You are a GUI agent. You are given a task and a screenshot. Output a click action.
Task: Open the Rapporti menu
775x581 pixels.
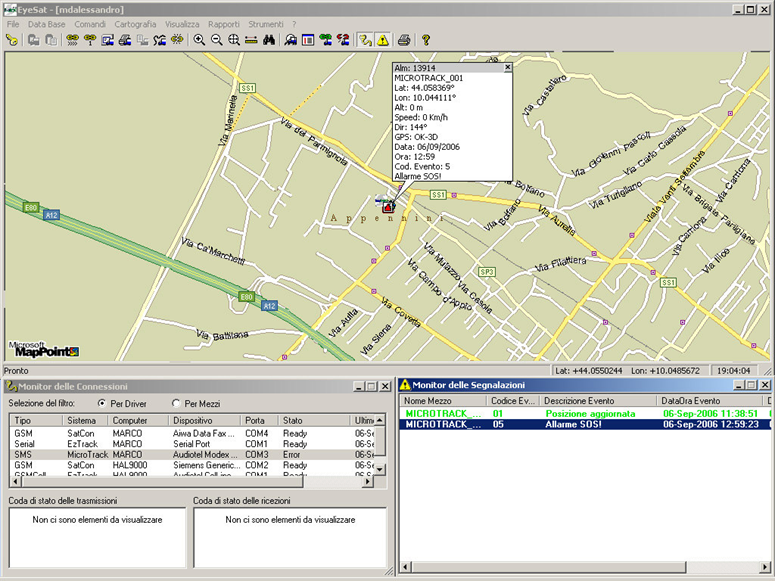(223, 24)
